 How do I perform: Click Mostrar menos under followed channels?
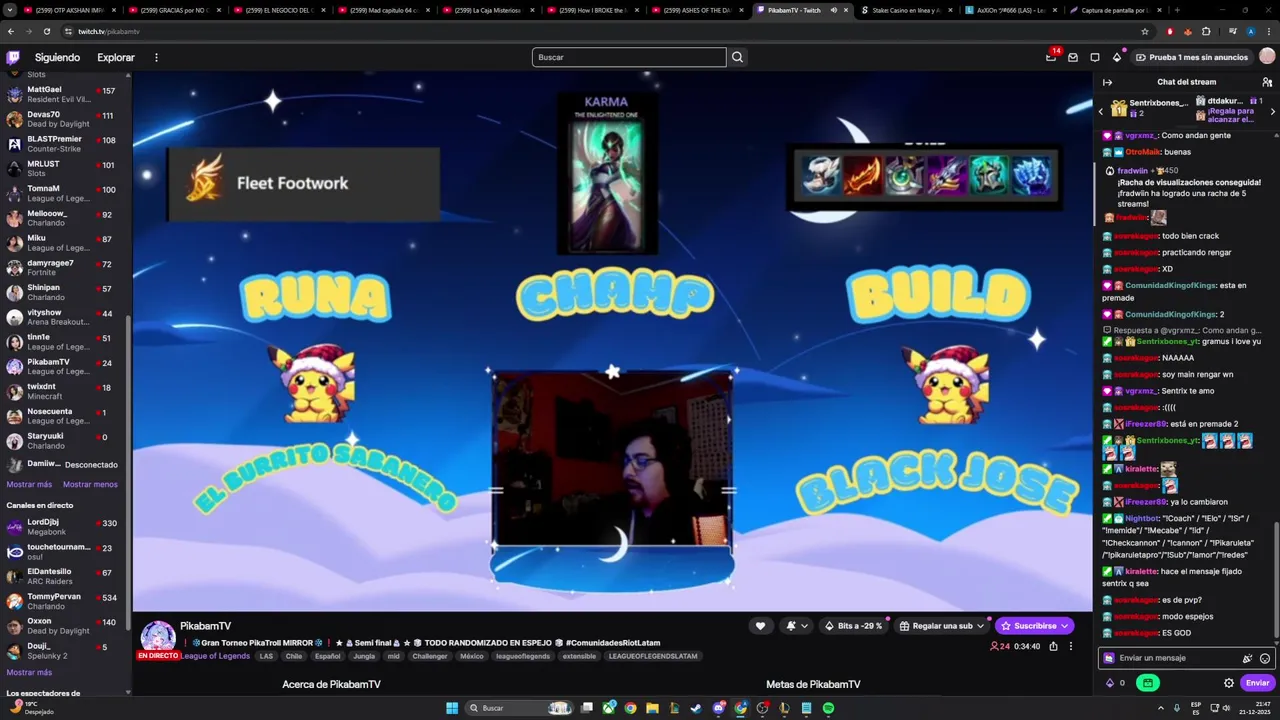click(90, 484)
